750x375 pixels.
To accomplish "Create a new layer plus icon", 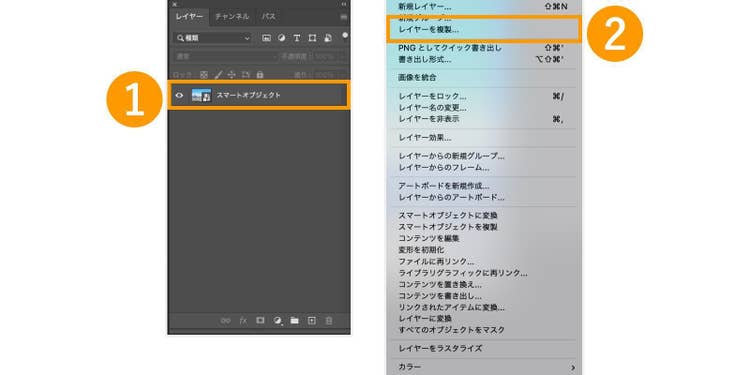I will click(x=311, y=320).
